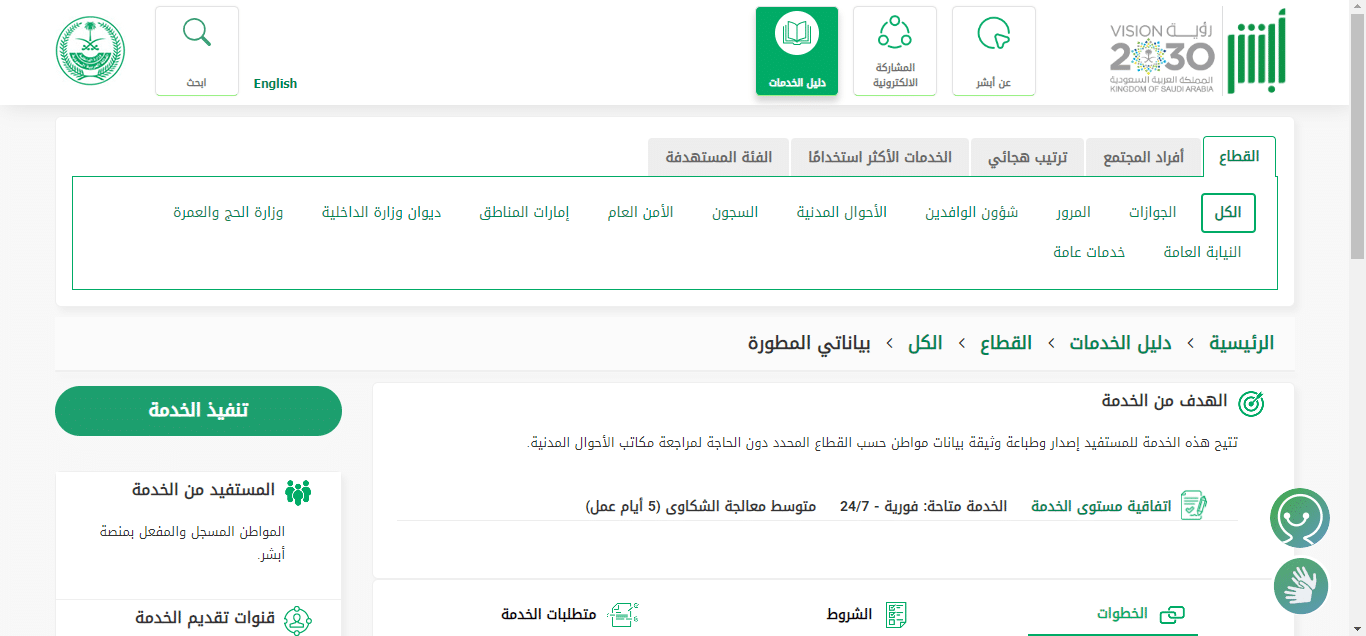Select the القطاع tab

(x=1239, y=157)
